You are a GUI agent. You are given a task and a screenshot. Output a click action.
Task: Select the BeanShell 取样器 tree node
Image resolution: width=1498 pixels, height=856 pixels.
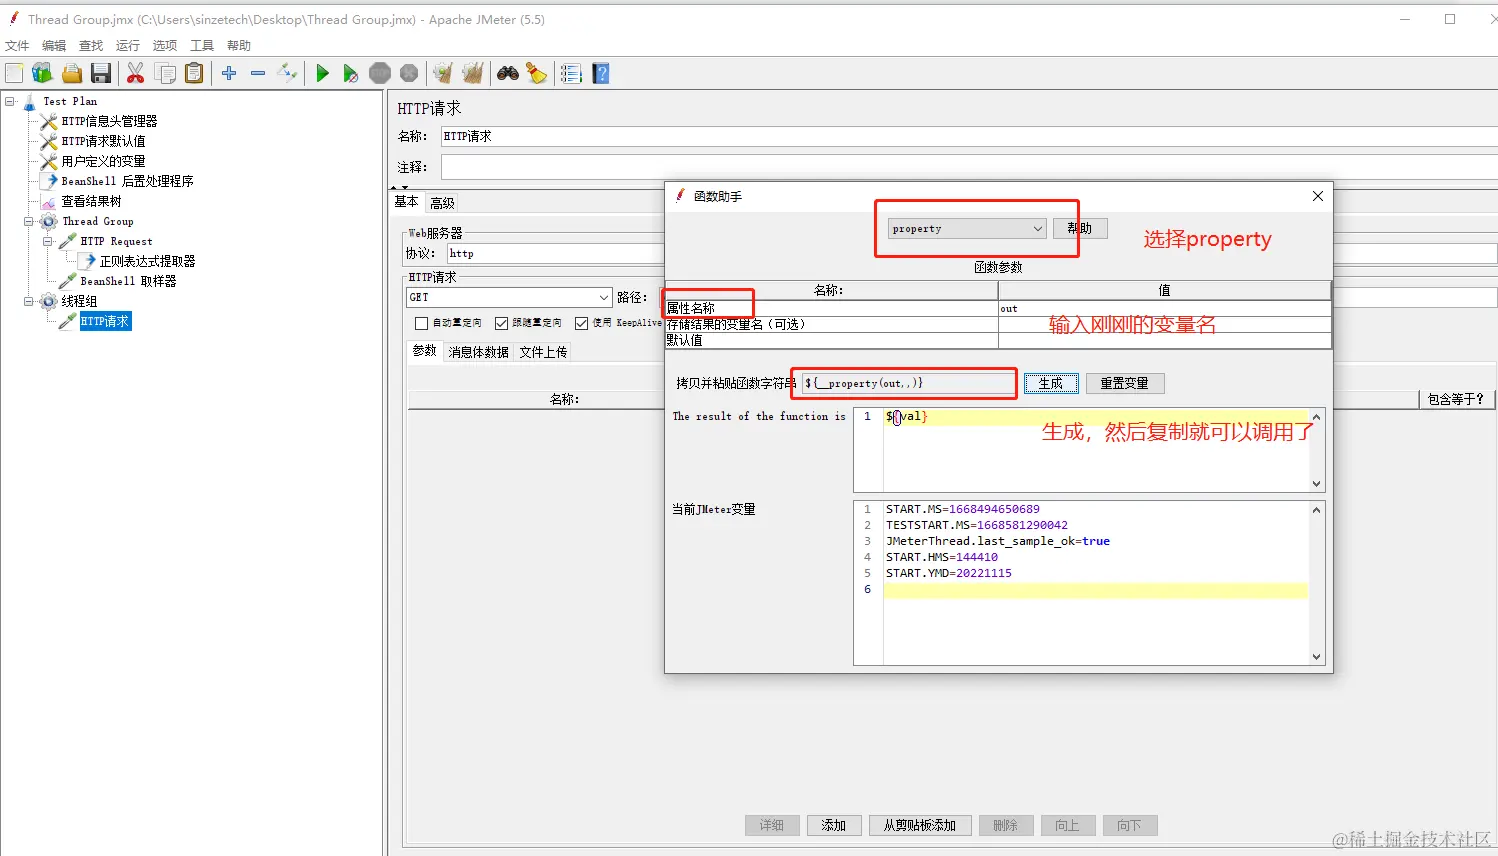[x=128, y=281]
